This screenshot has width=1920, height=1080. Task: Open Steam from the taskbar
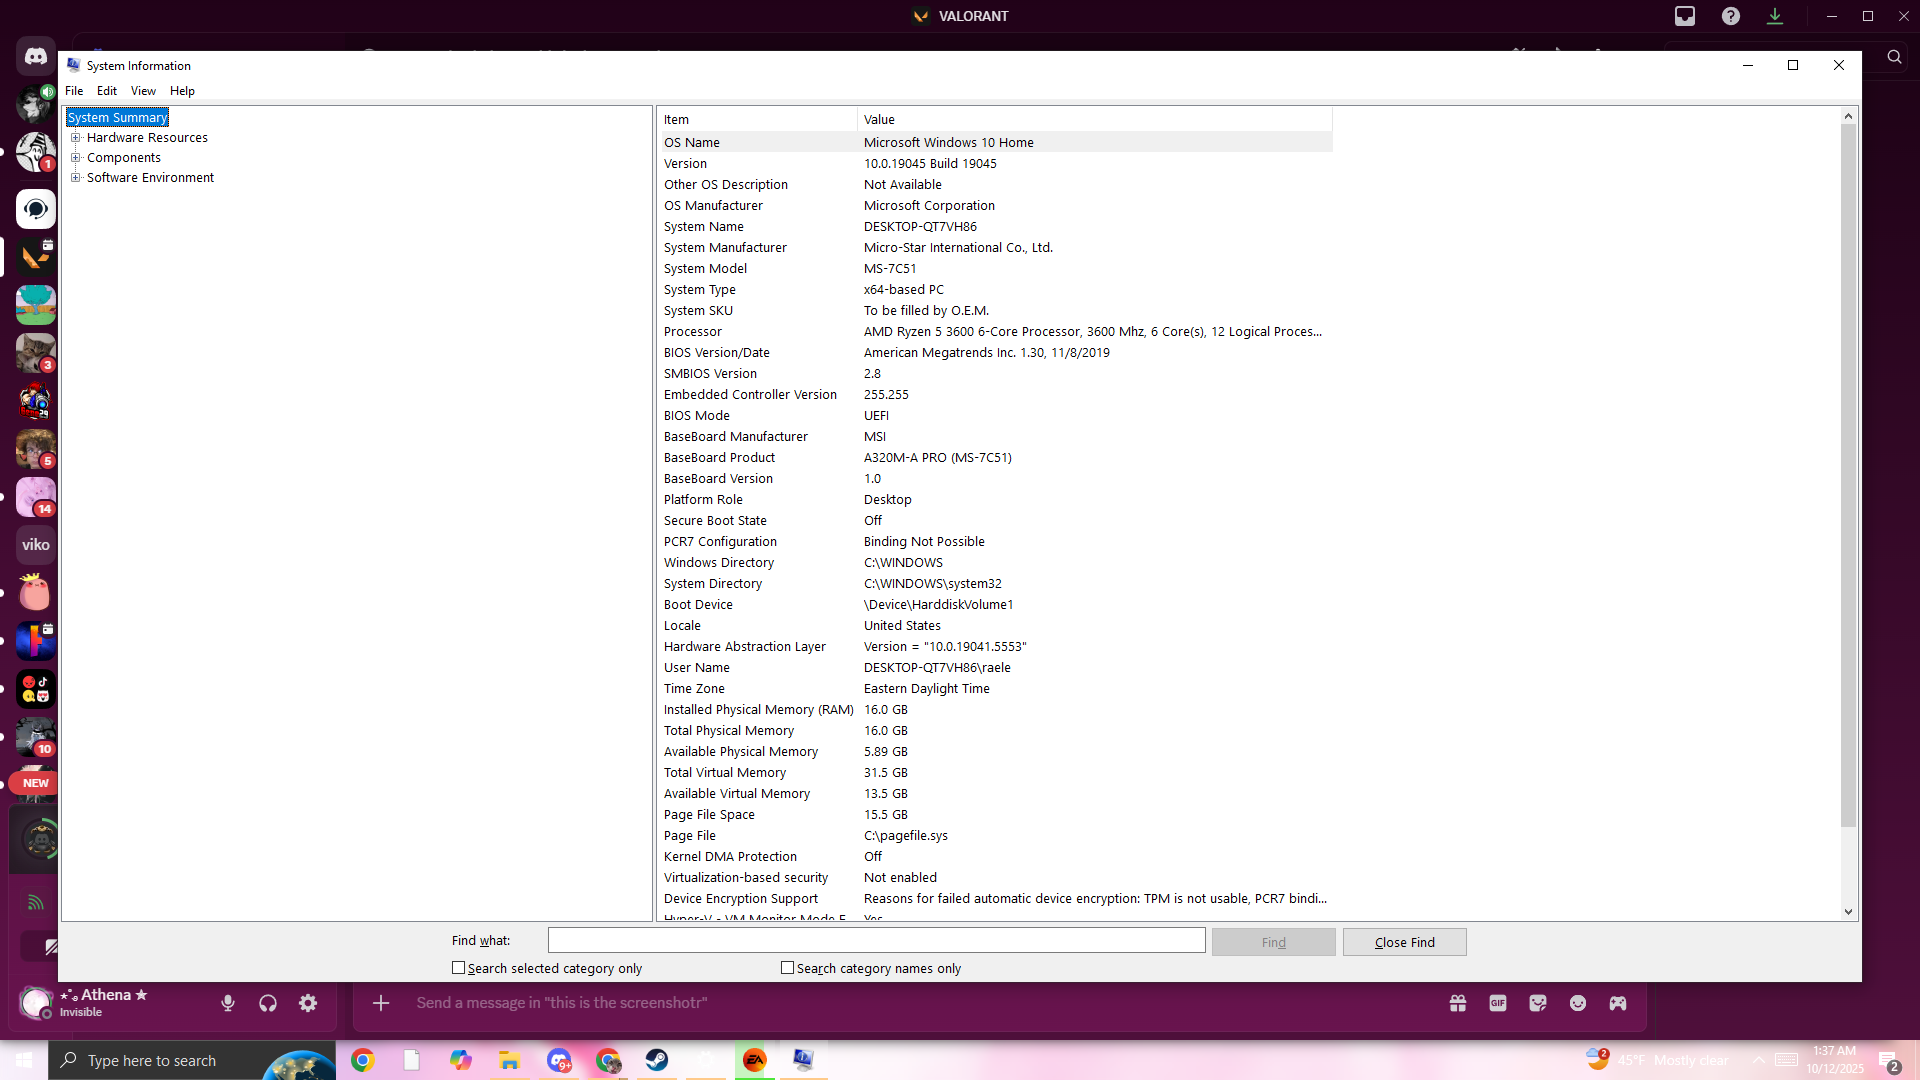coord(657,1060)
